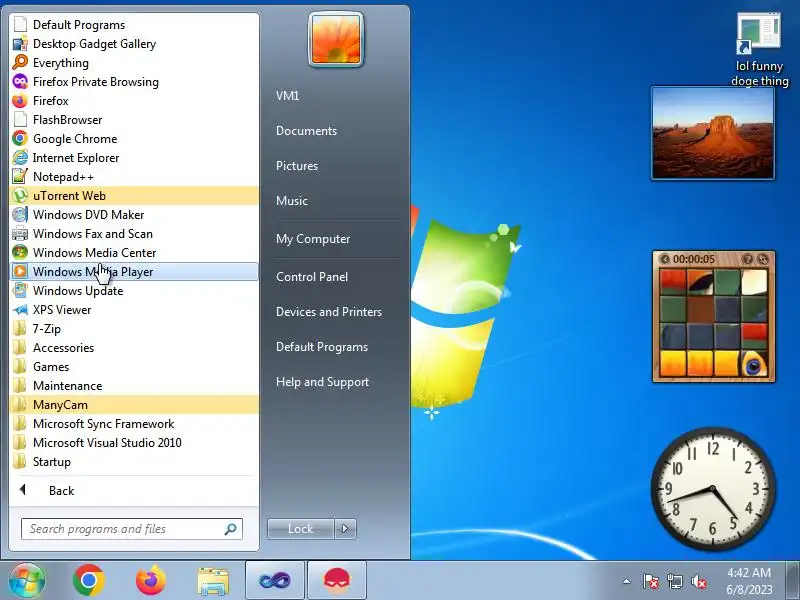800x600 pixels.
Task: Switch to the red masked-face taskbar app
Action: (337, 580)
